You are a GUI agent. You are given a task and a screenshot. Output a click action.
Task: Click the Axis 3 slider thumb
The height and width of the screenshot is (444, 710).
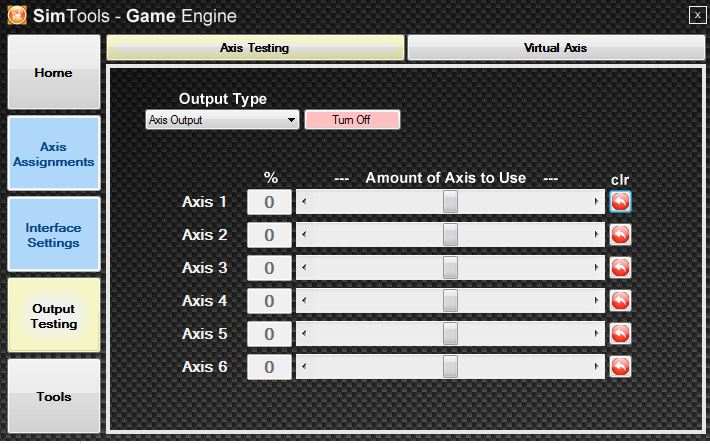click(x=450, y=267)
